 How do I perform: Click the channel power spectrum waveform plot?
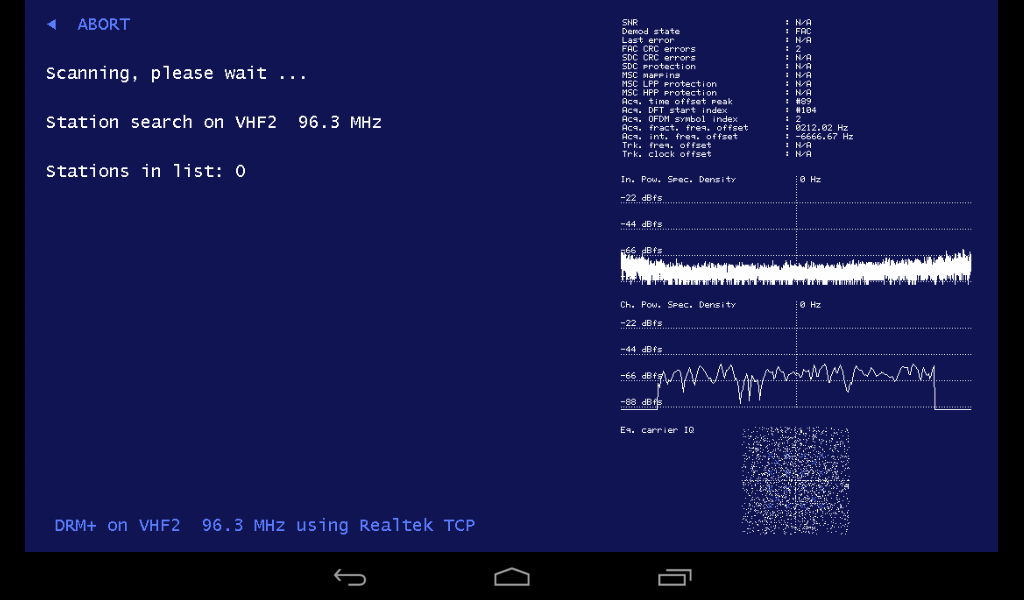click(796, 385)
